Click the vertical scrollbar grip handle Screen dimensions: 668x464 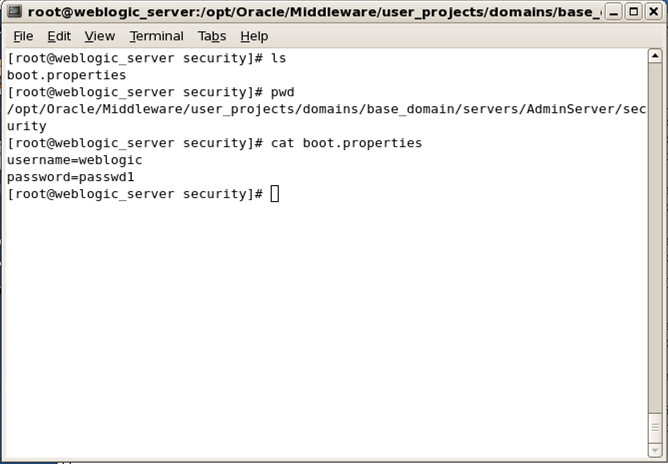click(x=655, y=428)
